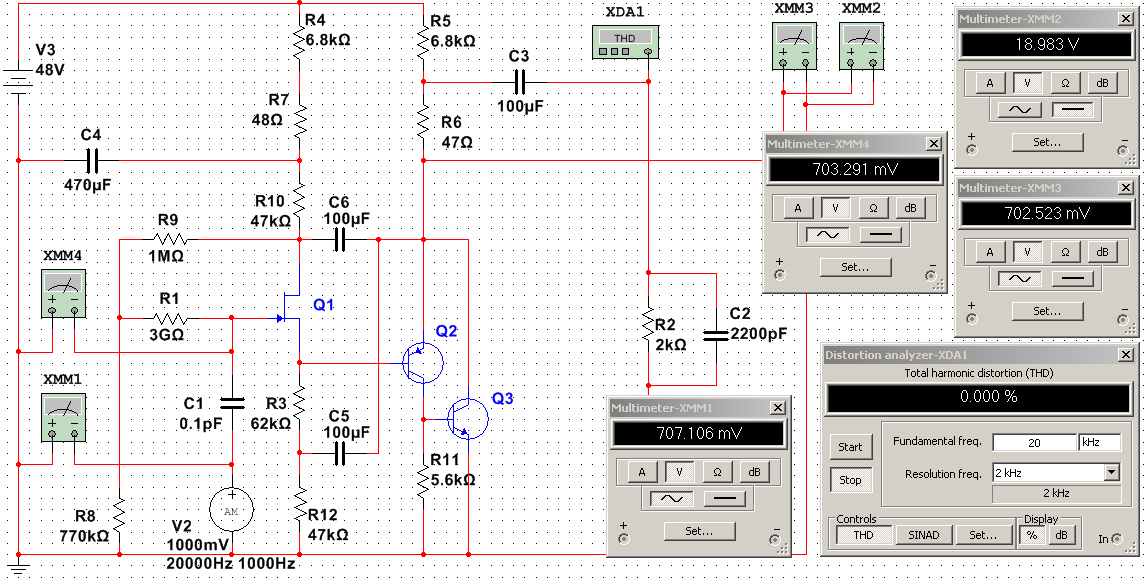The height and width of the screenshot is (578, 1146).
Task: Select the XMM1 multimeter instrument icon
Action: (x=64, y=417)
